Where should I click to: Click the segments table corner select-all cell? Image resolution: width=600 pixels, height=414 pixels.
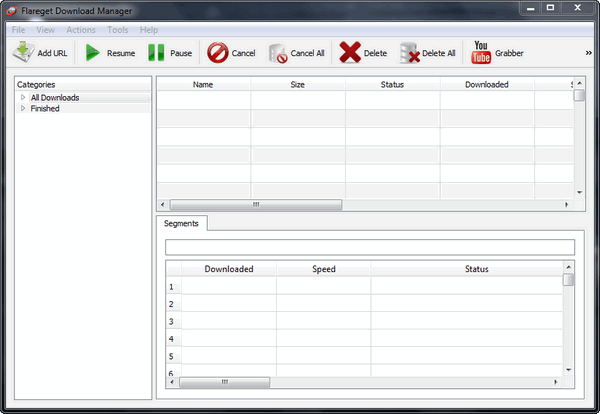pos(174,269)
